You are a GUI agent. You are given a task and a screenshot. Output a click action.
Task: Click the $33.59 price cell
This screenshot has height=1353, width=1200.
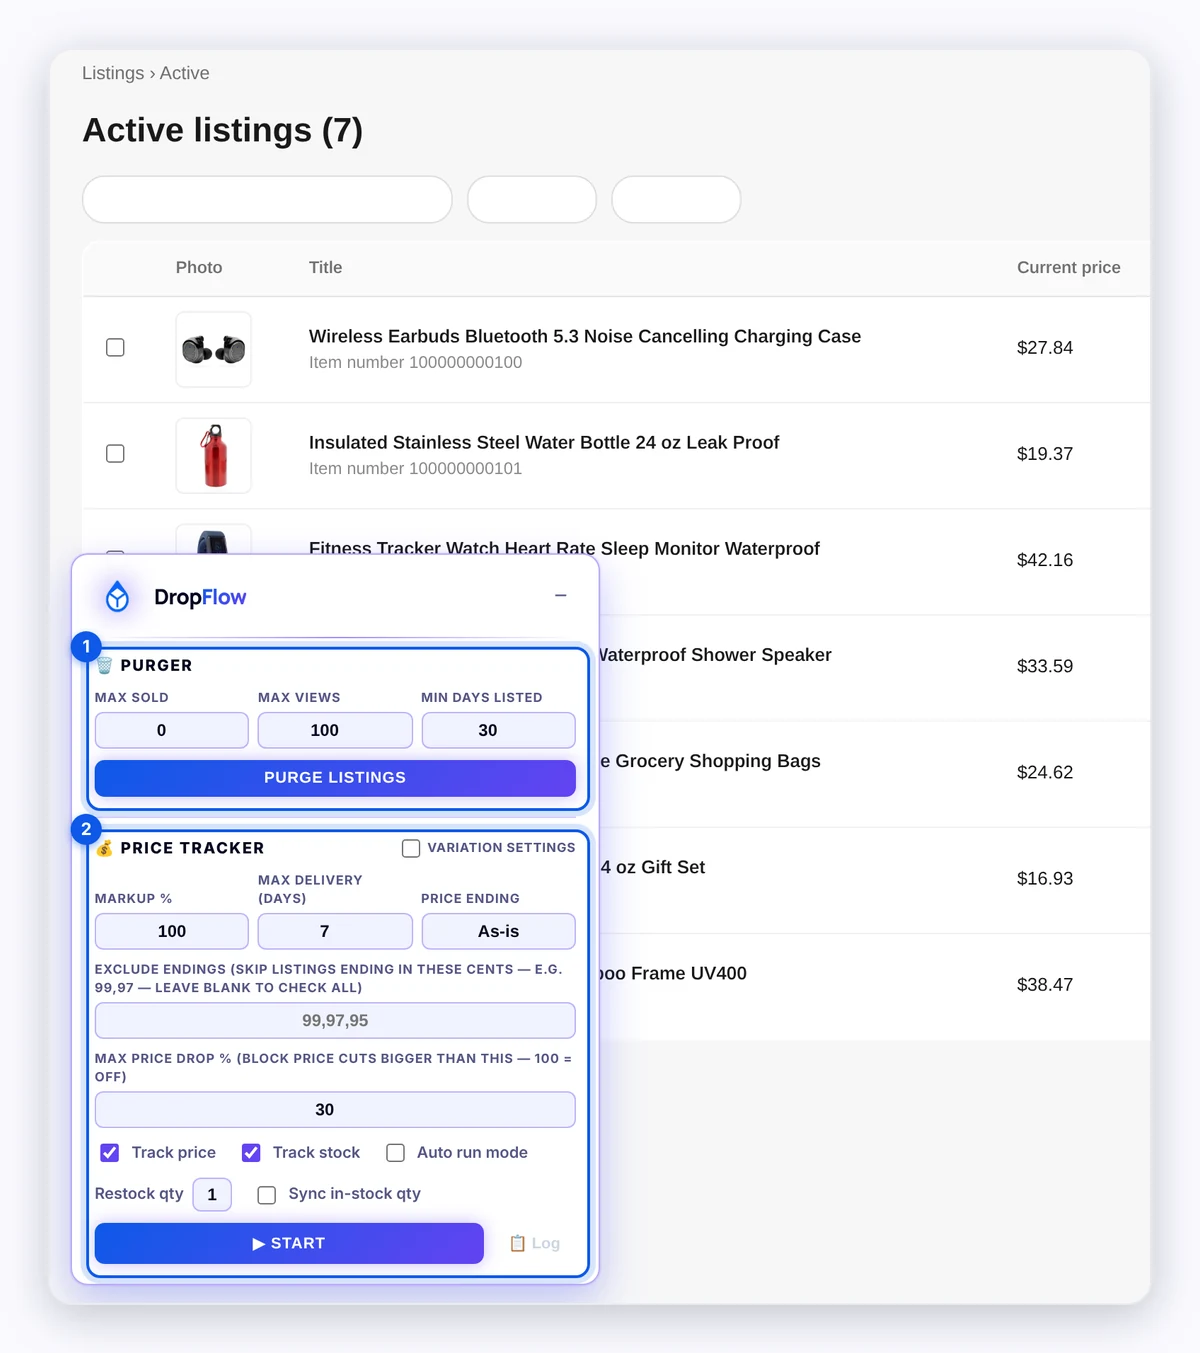1045,665
